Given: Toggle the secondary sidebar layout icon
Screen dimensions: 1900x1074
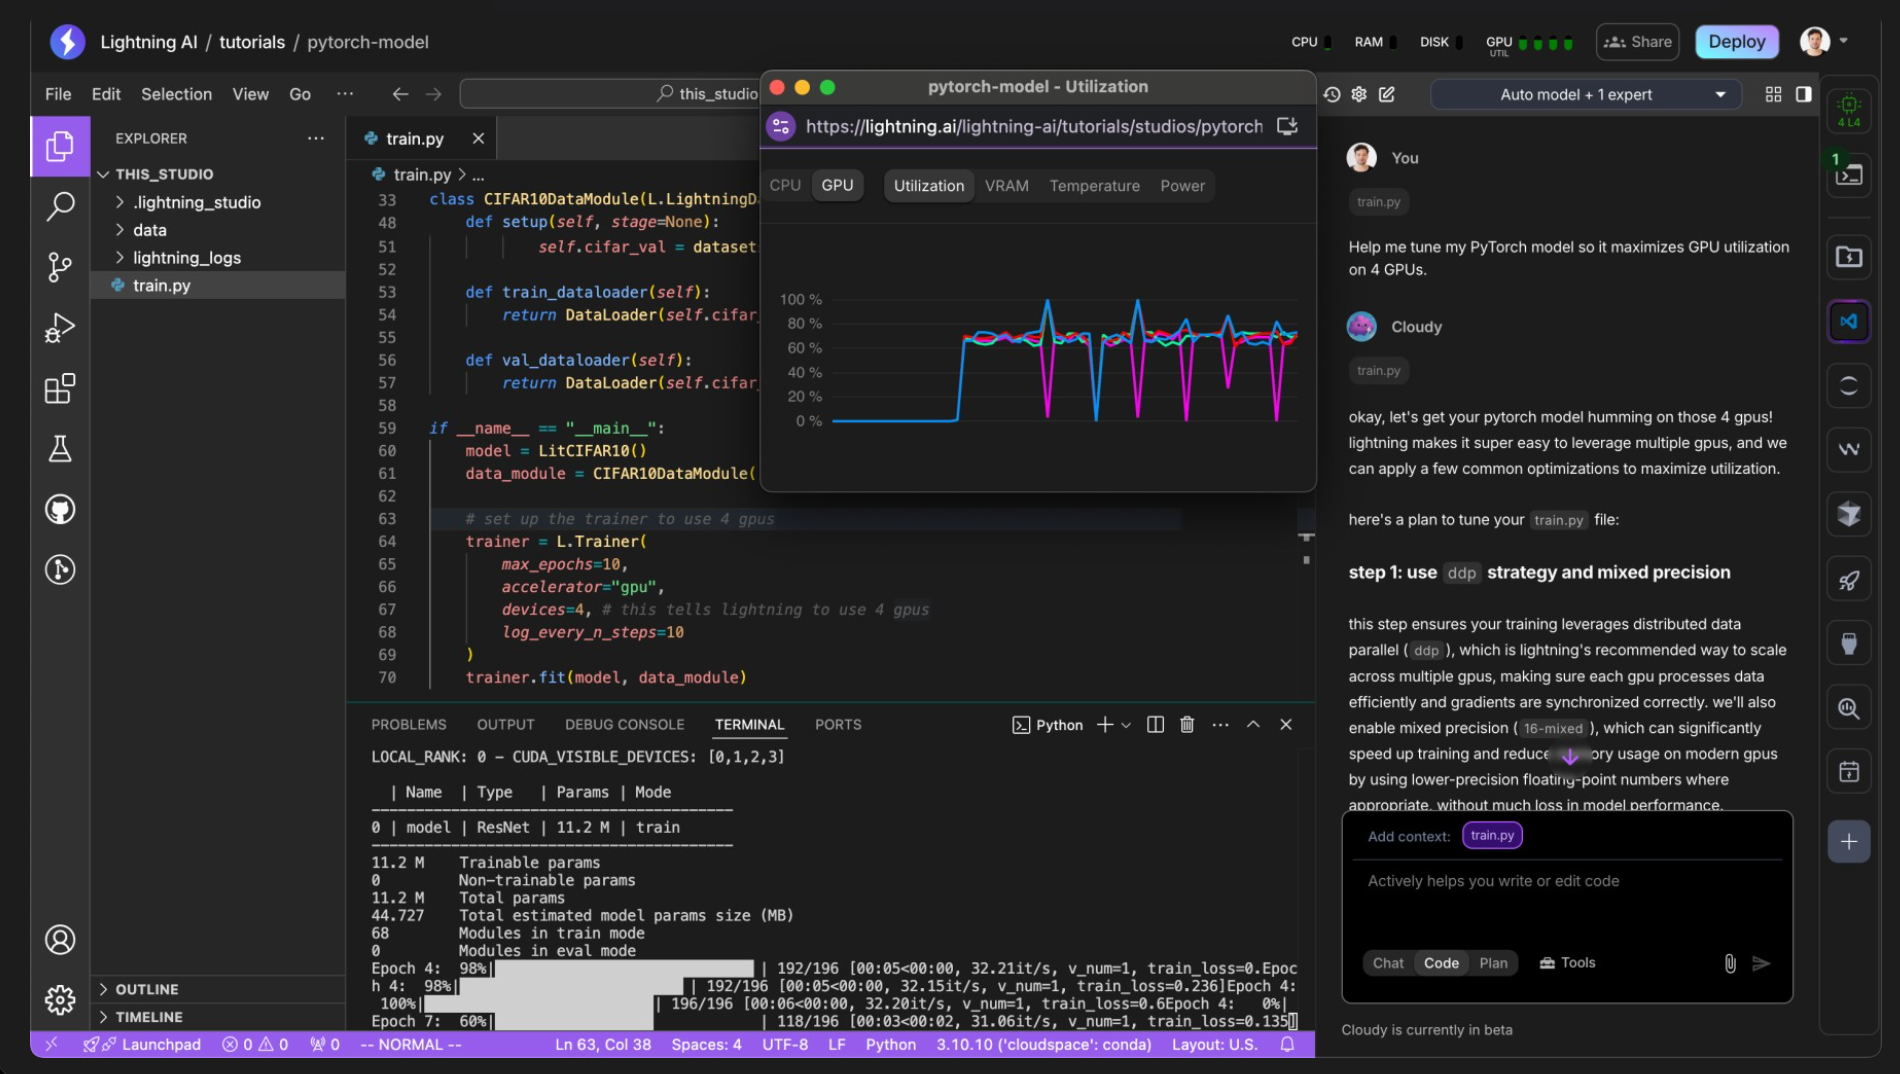Looking at the screenshot, I should [x=1803, y=94].
